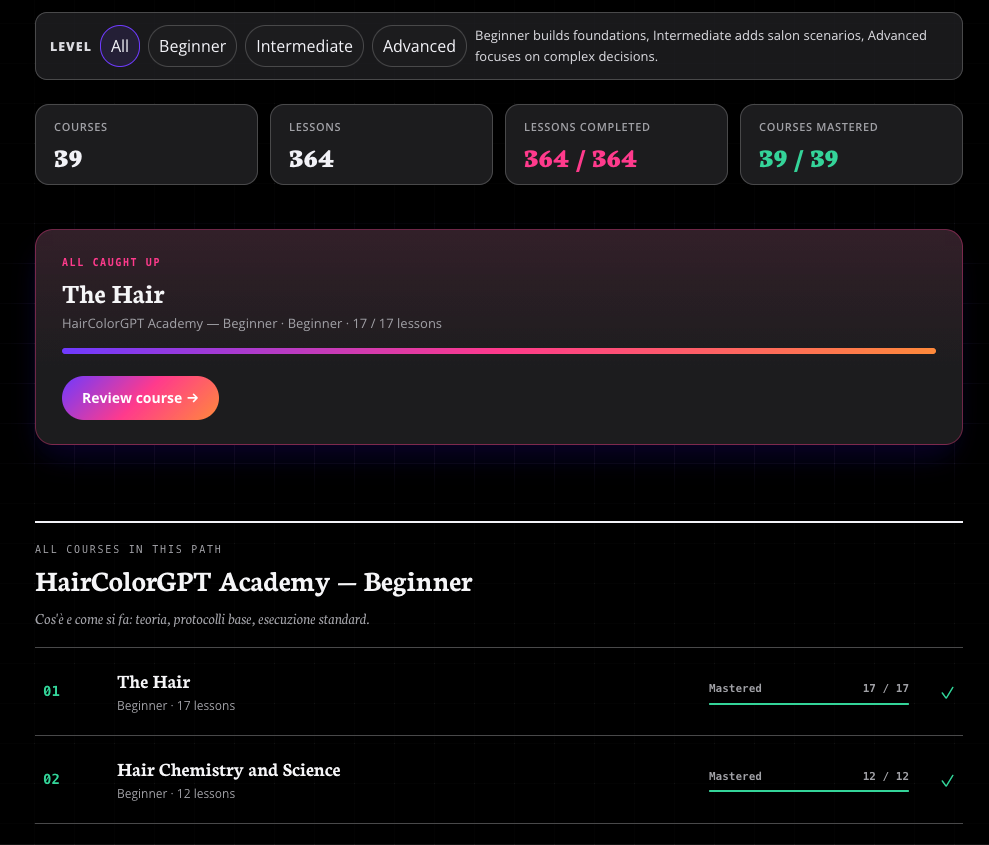Click the arrow in Review course button
This screenshot has height=845, width=989.
coord(193,398)
